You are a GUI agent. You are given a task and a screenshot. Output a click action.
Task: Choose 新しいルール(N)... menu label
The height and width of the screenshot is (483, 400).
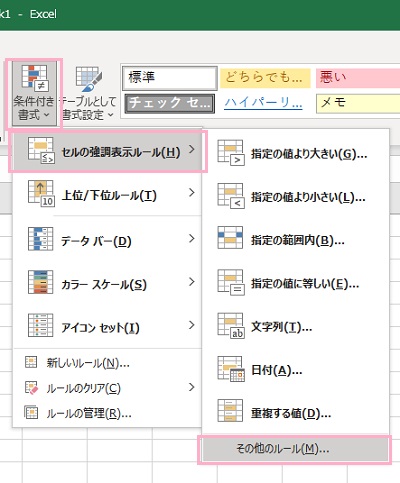tap(88, 363)
